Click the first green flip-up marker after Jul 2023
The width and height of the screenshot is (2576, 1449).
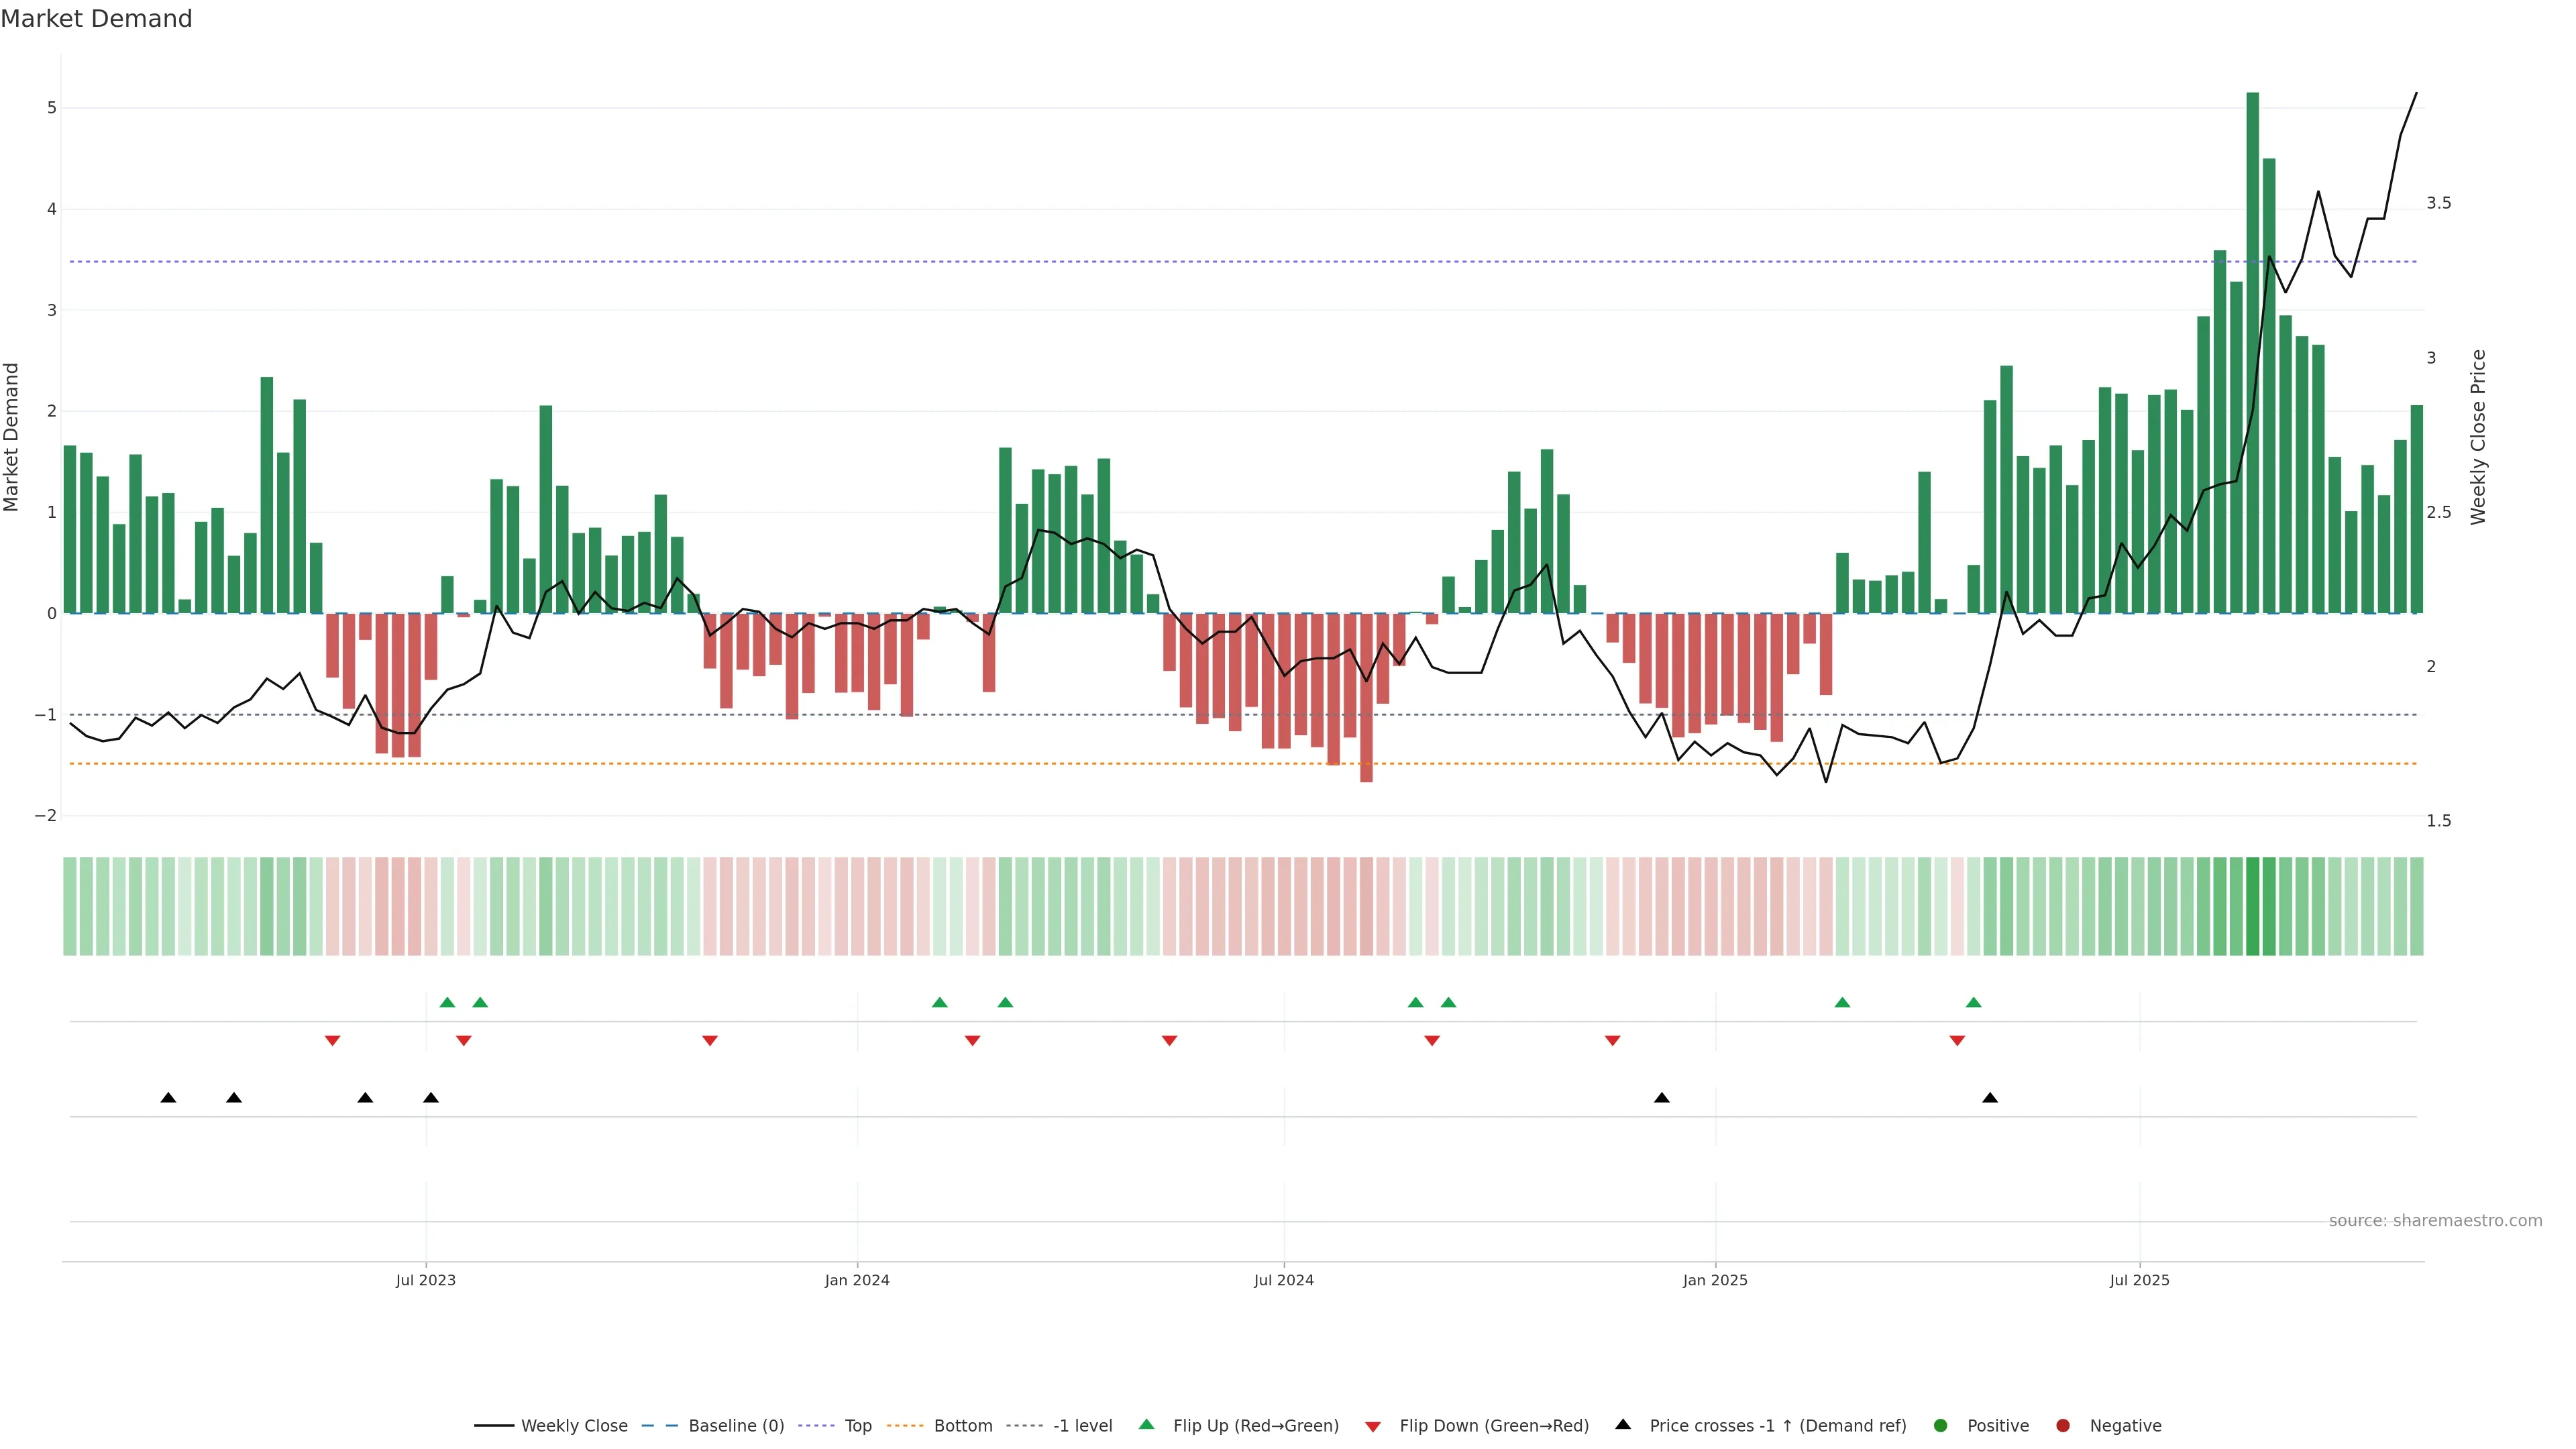click(447, 1002)
